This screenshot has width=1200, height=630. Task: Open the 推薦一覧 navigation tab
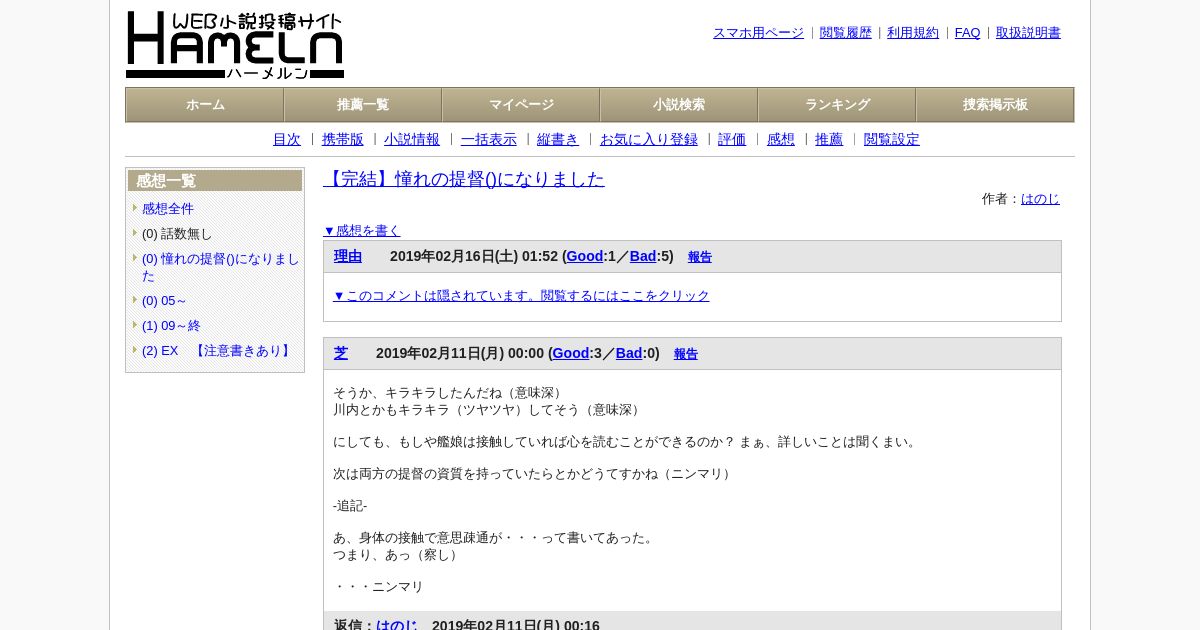[x=363, y=105]
